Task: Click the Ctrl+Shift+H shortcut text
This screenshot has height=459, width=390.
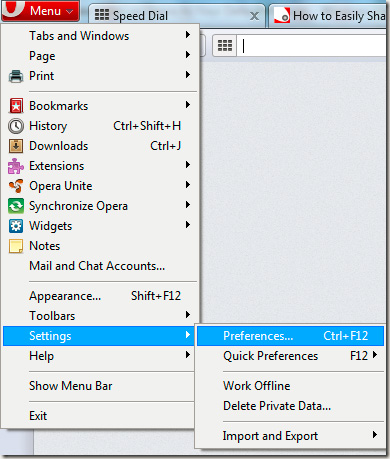Action: coord(147,126)
